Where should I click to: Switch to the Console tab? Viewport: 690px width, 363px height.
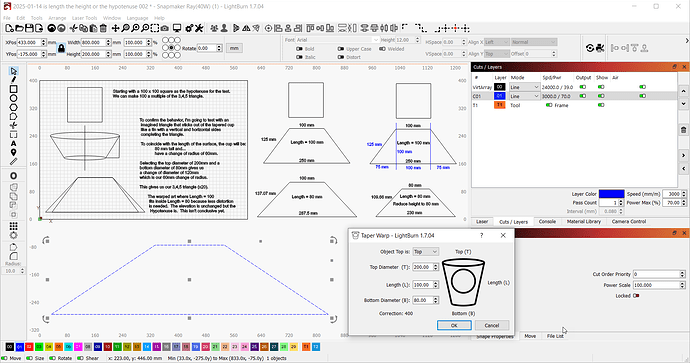547,222
